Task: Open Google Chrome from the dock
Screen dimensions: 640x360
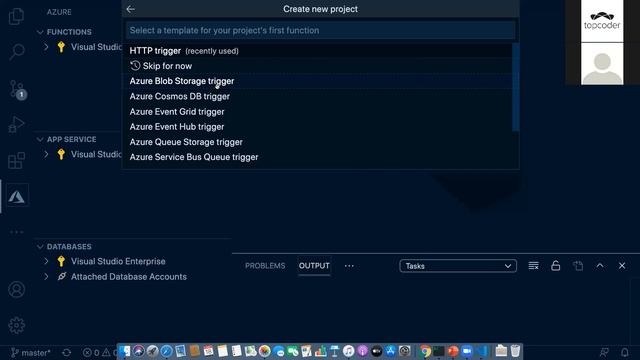Action: tap(425, 351)
